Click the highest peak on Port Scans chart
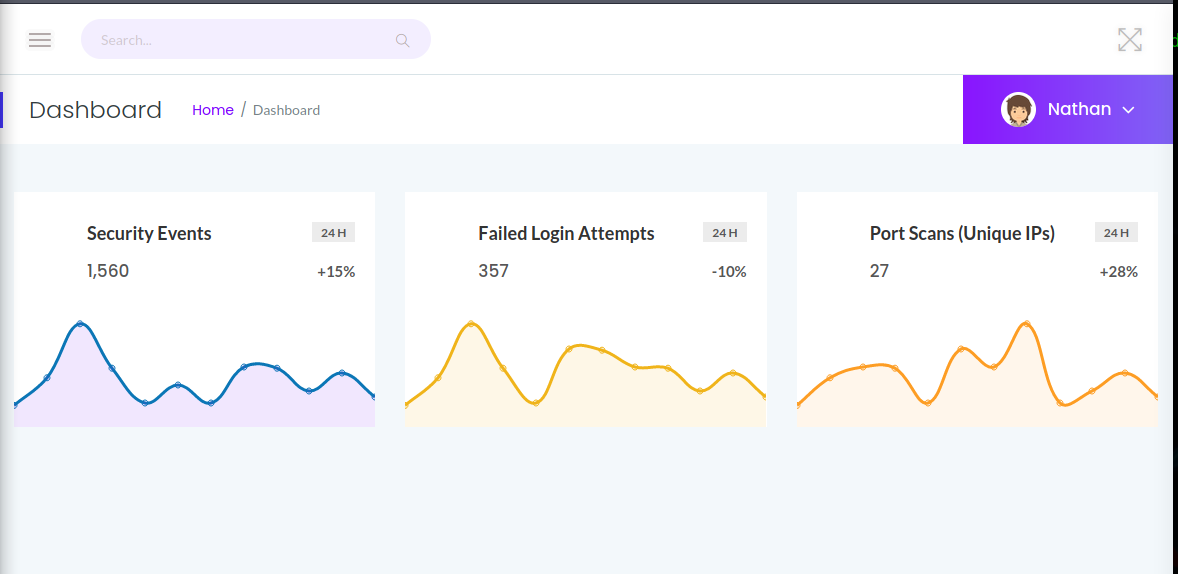This screenshot has height=574, width=1178. tap(1026, 323)
